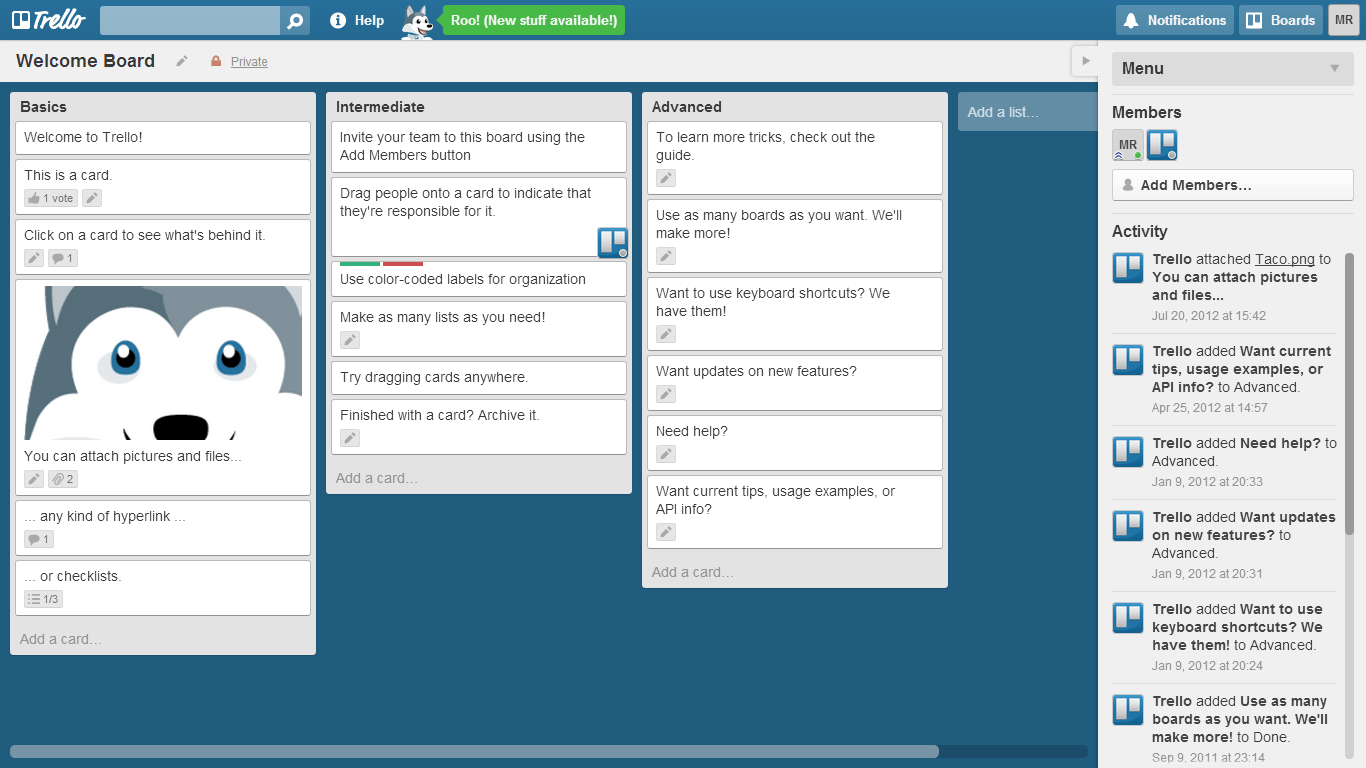Image resolution: width=1366 pixels, height=768 pixels.
Task: Click pencil icon on 'Finished with a card?' card
Action: click(x=349, y=438)
